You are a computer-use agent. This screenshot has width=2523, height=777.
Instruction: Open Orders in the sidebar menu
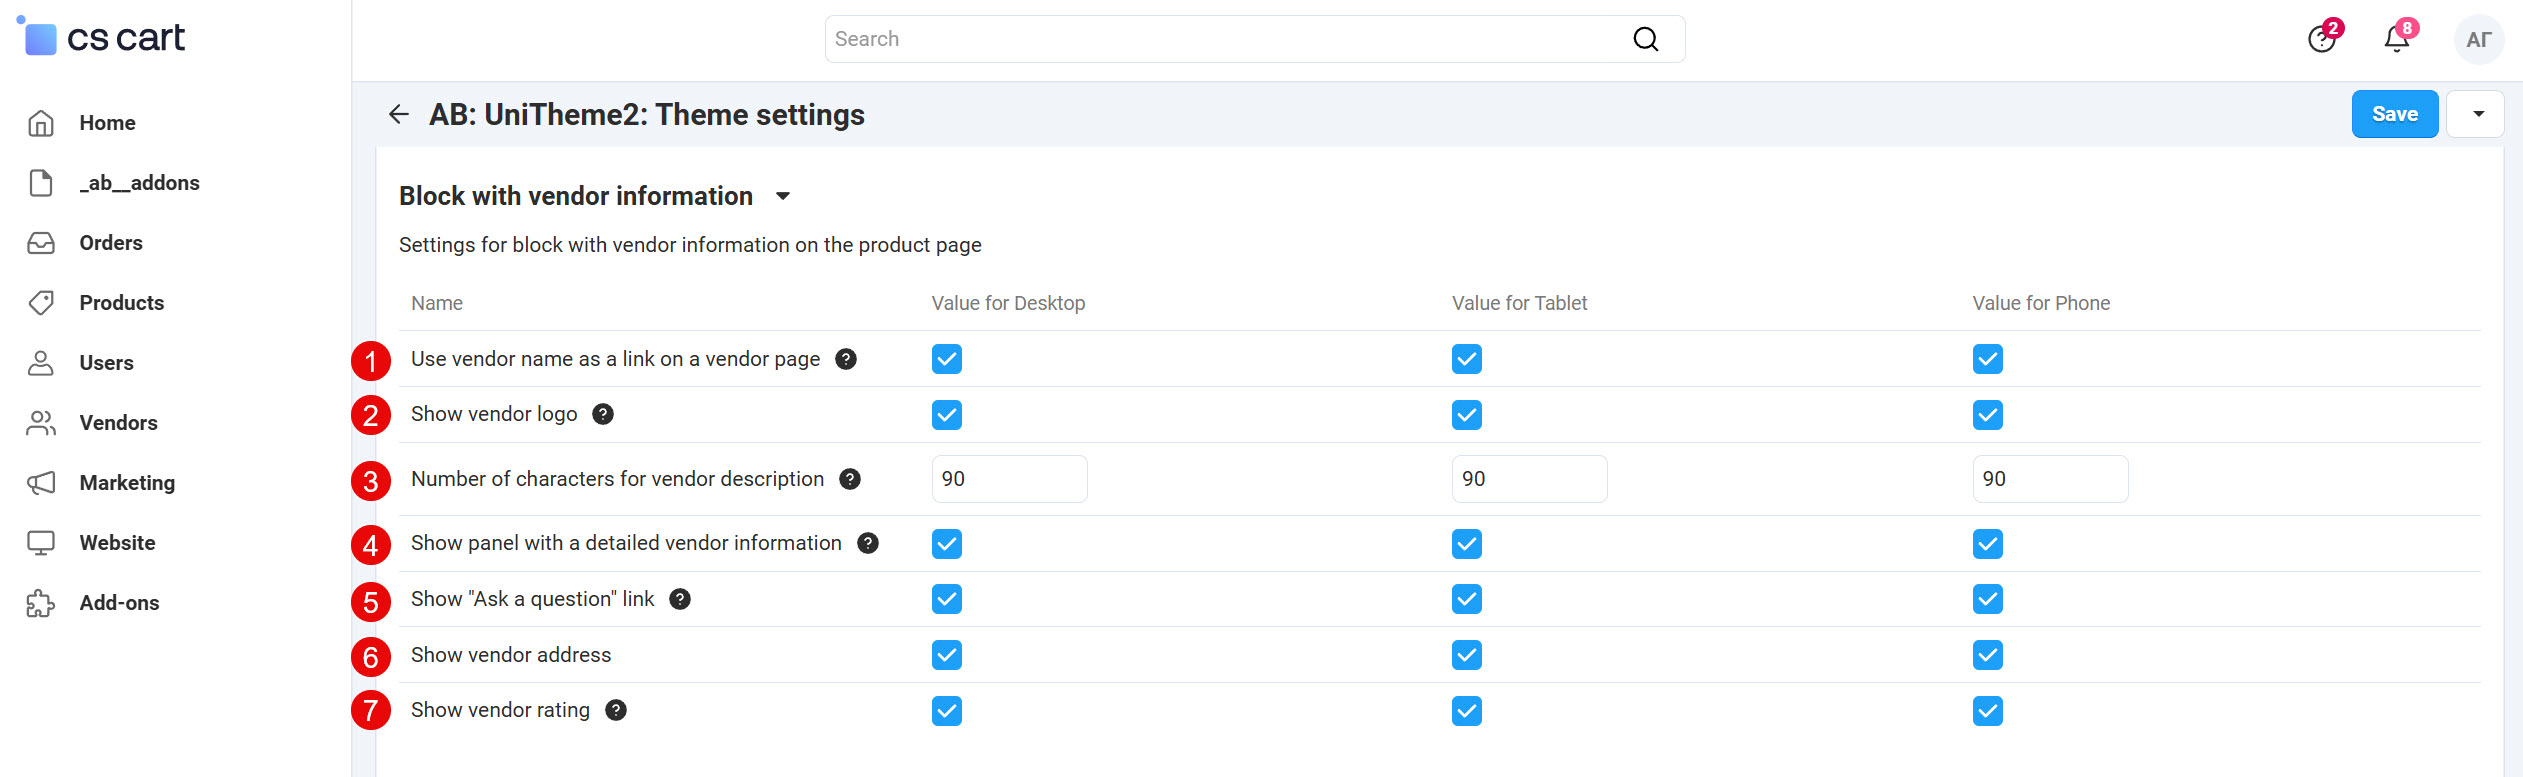pyautogui.click(x=111, y=243)
